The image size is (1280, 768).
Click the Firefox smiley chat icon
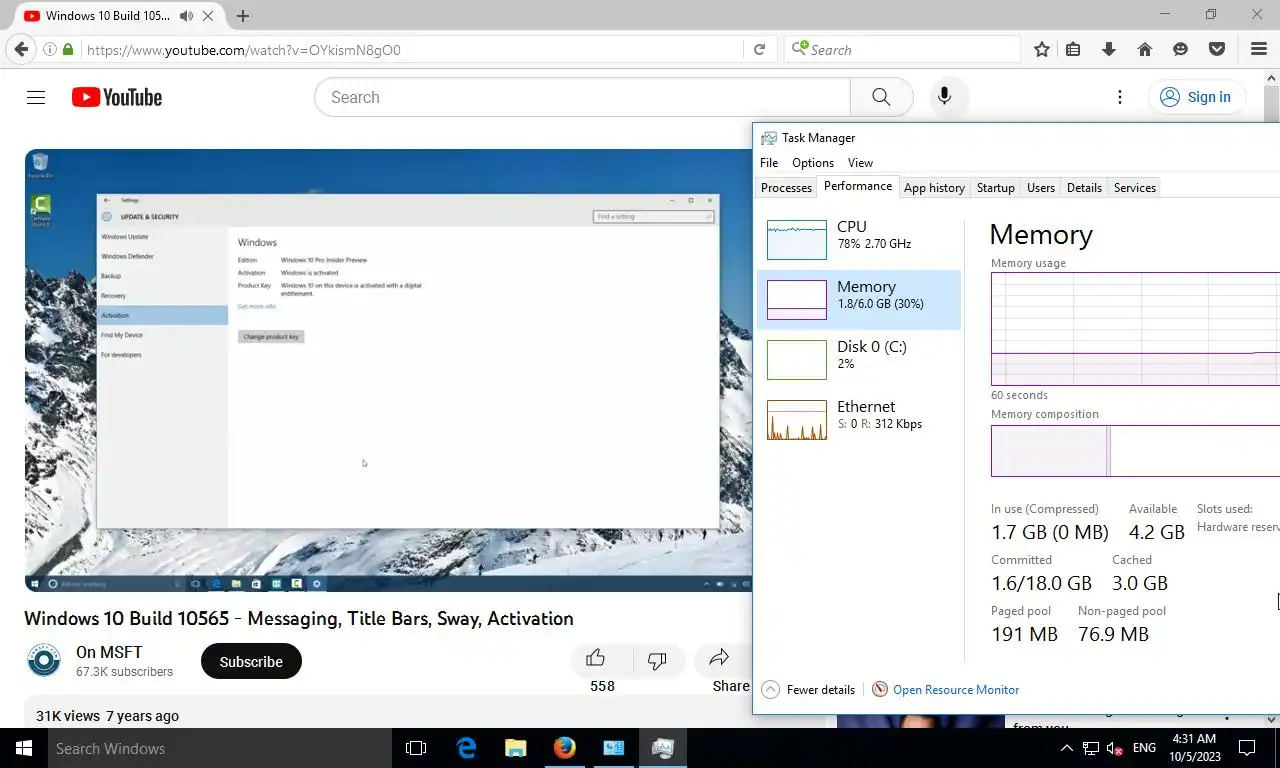(1181, 50)
